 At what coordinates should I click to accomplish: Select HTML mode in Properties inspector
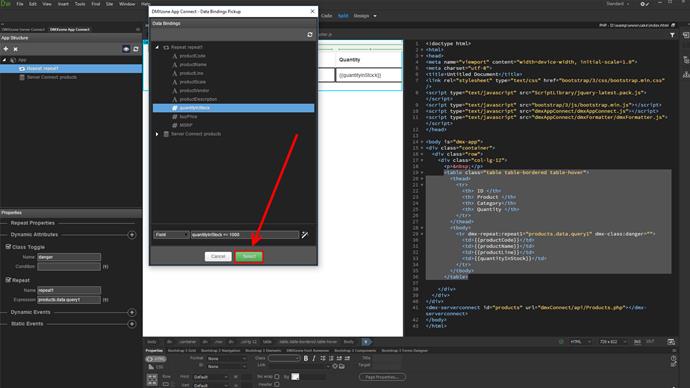156,359
